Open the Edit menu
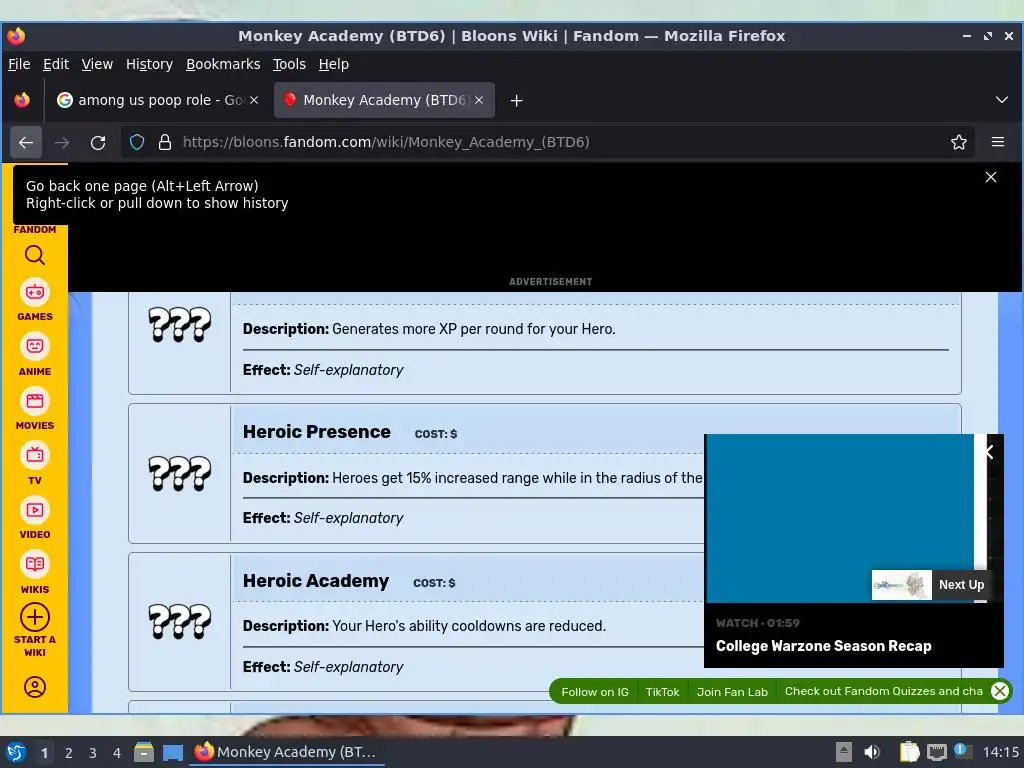This screenshot has height=768, width=1024. 56,64
